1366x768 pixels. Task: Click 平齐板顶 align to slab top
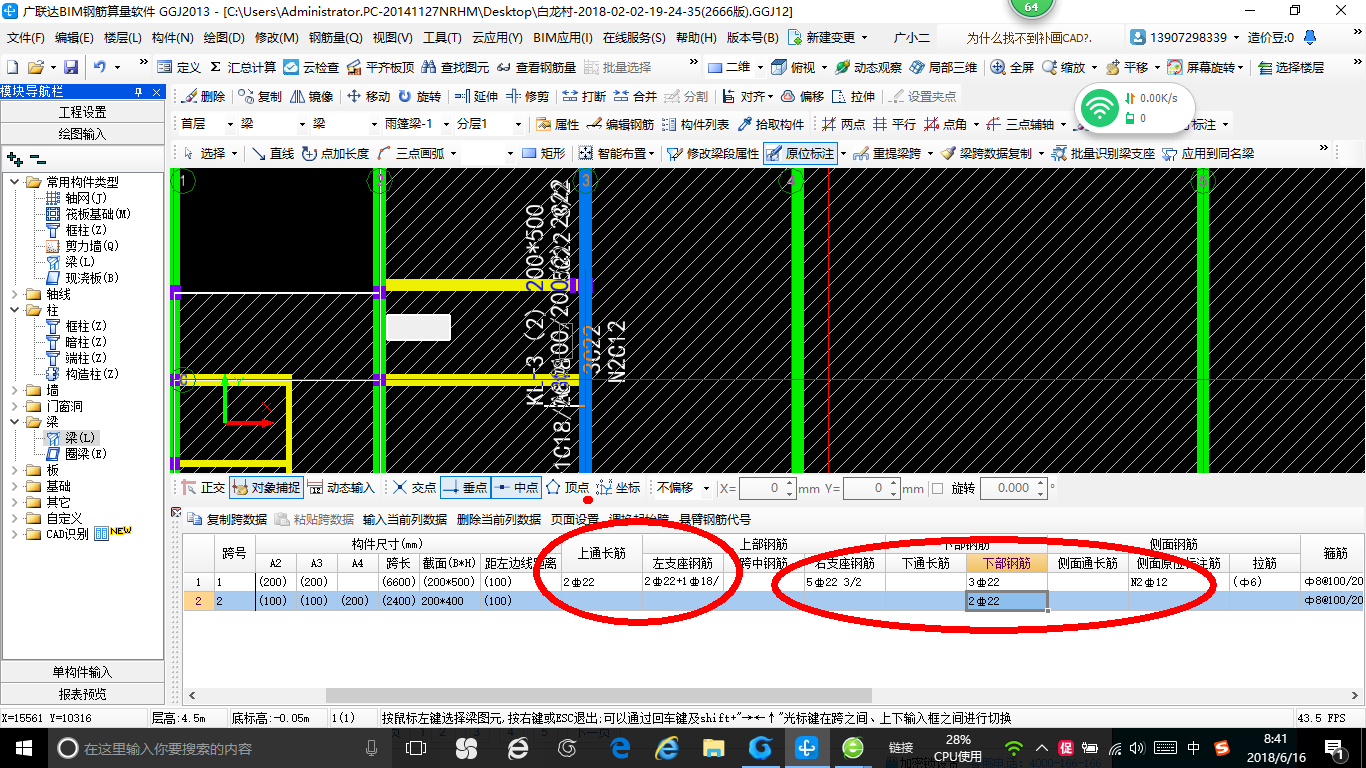click(x=380, y=67)
